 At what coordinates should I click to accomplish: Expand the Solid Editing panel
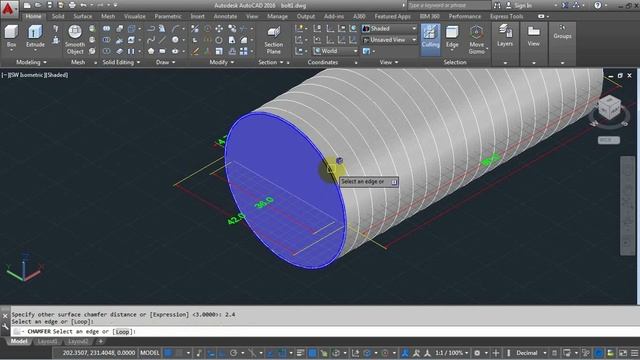(121, 62)
